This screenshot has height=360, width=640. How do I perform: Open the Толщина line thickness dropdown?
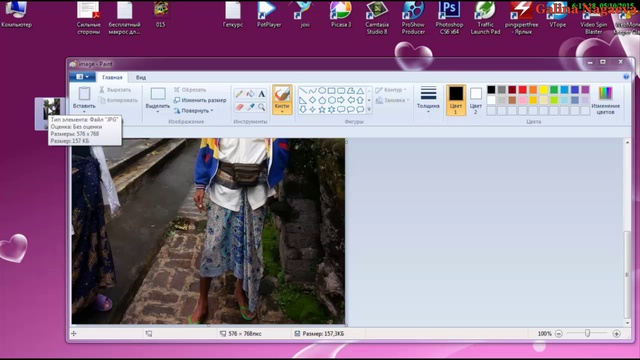pyautogui.click(x=428, y=100)
